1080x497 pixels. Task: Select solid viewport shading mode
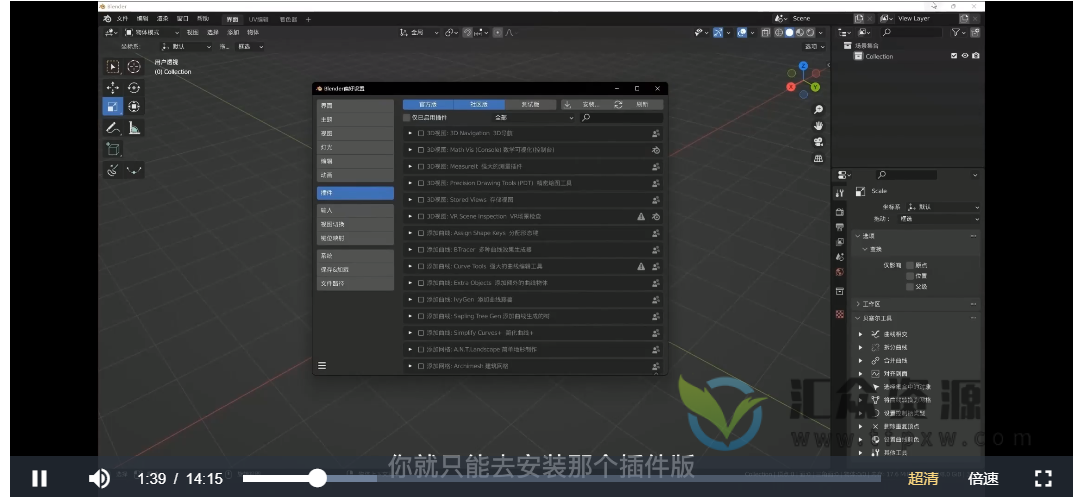click(x=789, y=32)
